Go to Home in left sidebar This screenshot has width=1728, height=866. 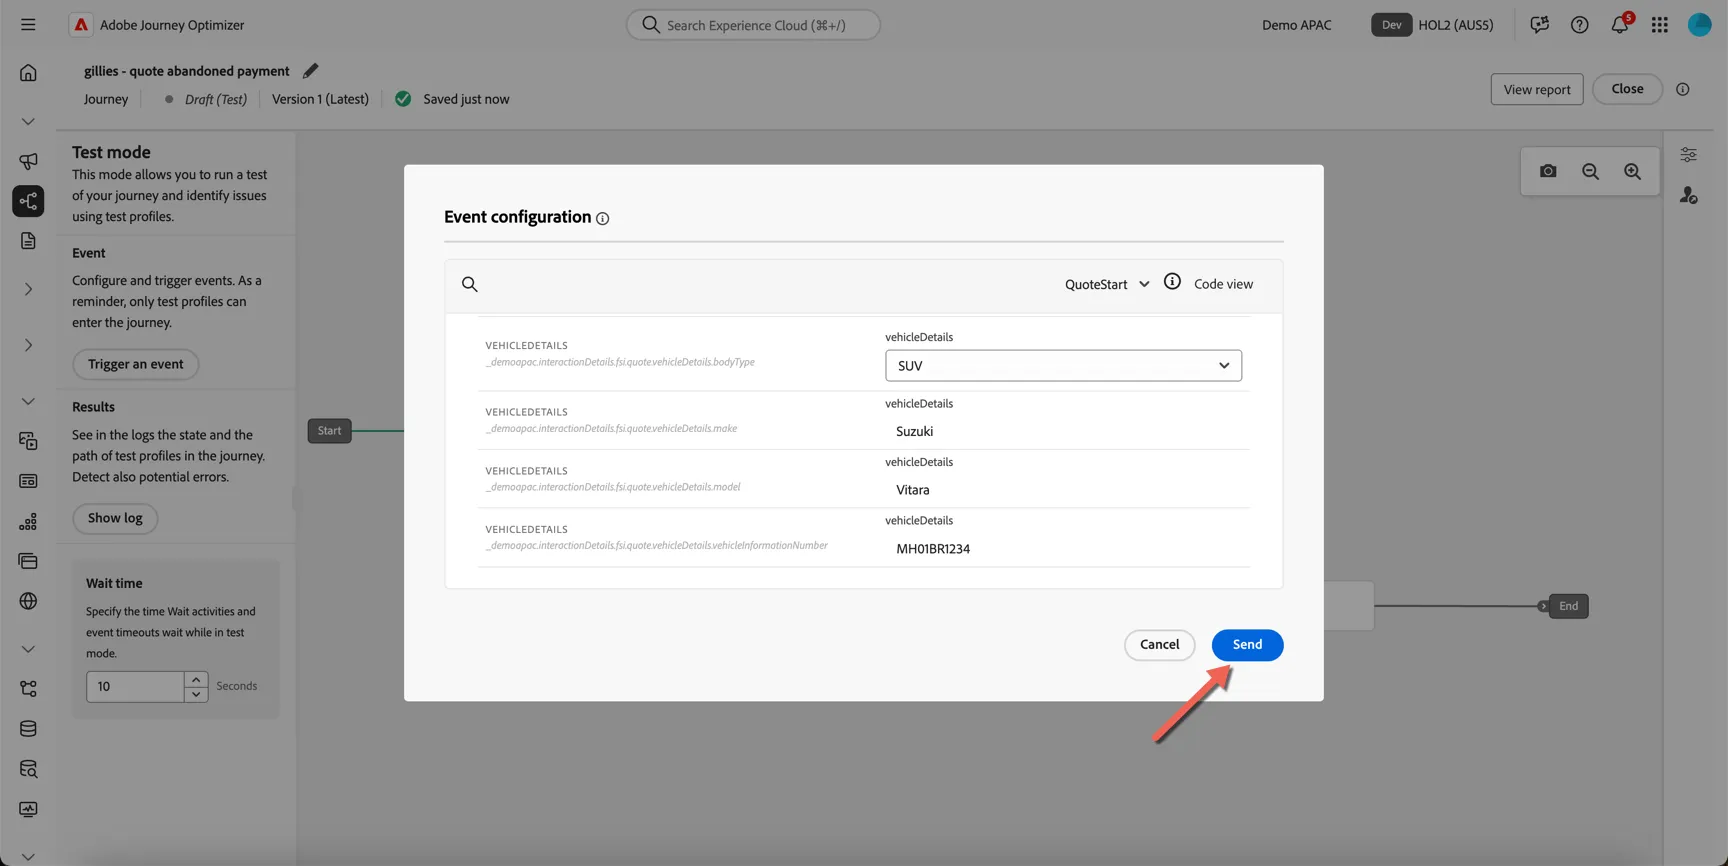click(28, 73)
